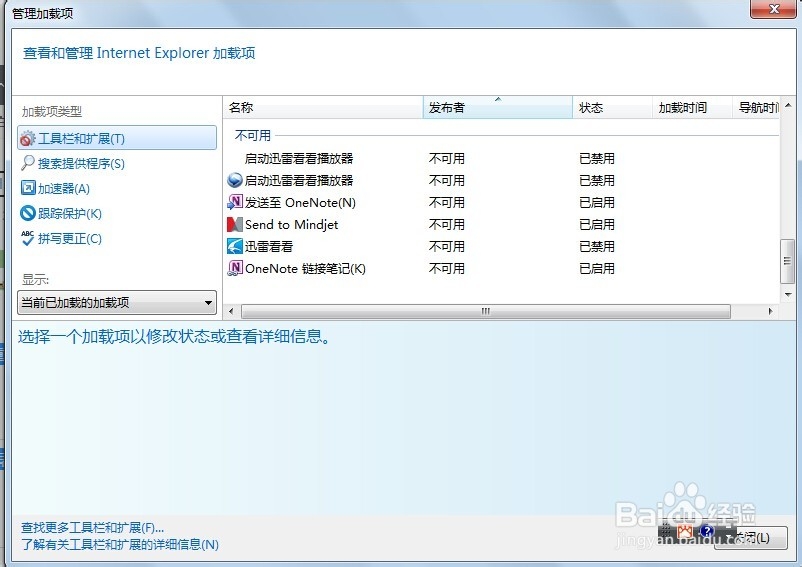Click the horizontal scrollbar left arrow
This screenshot has height=567, width=802.
tap(231, 311)
